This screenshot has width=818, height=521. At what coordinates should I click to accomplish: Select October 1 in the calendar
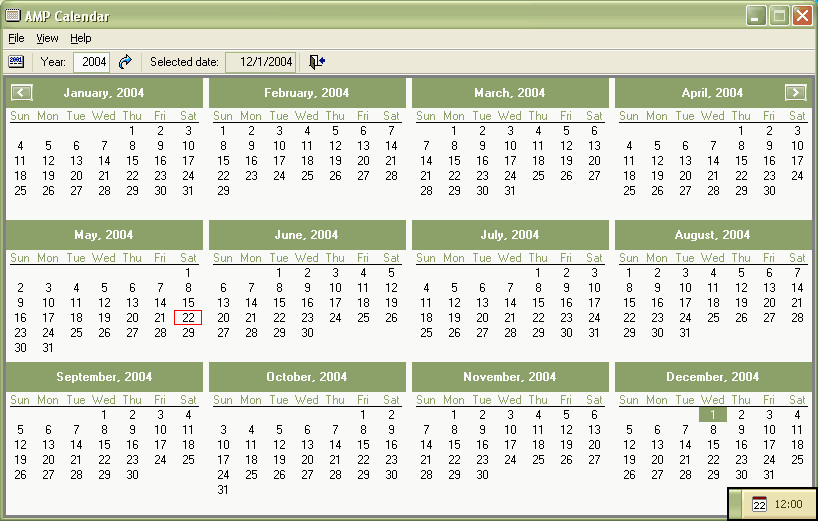point(363,415)
